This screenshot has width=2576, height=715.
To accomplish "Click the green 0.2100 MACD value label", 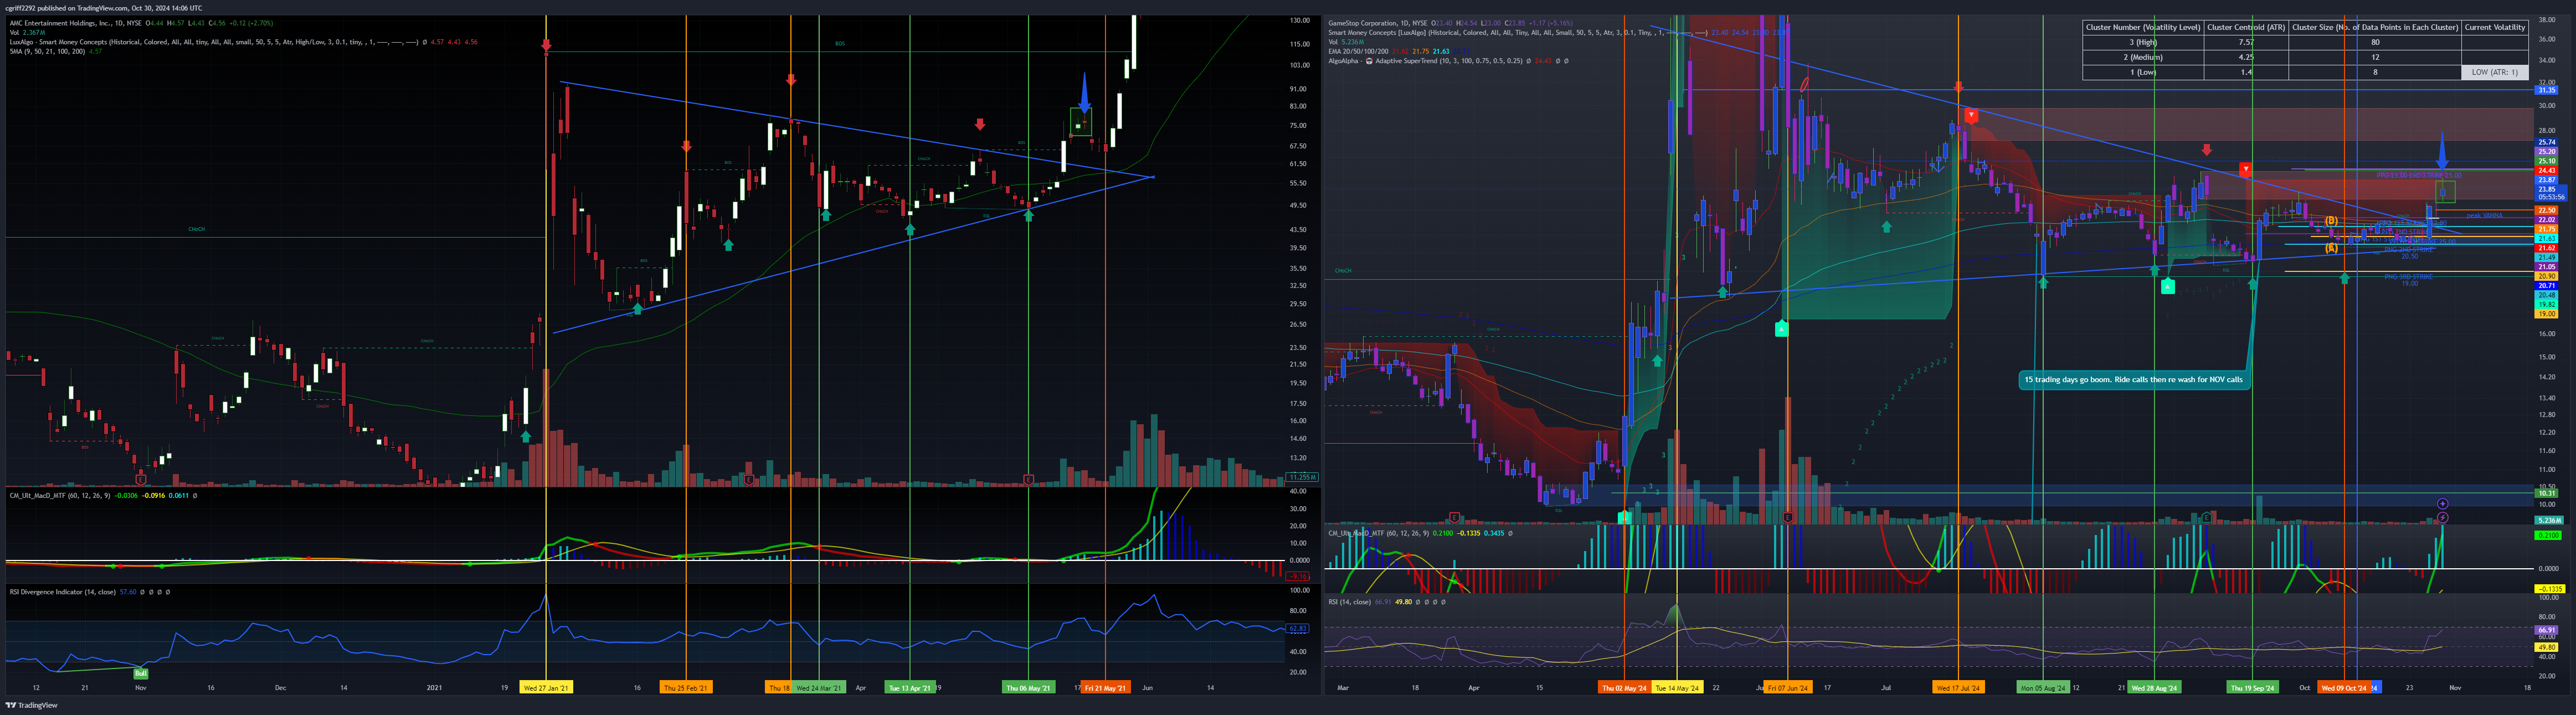I will pos(2547,535).
